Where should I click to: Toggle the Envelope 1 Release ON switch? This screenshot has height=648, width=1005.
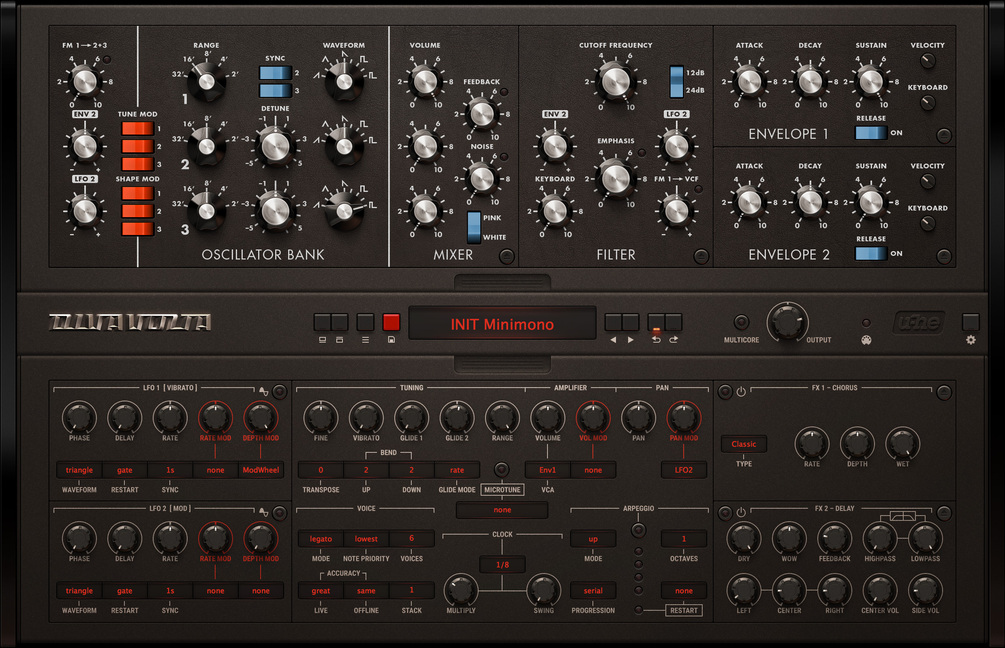(x=871, y=133)
